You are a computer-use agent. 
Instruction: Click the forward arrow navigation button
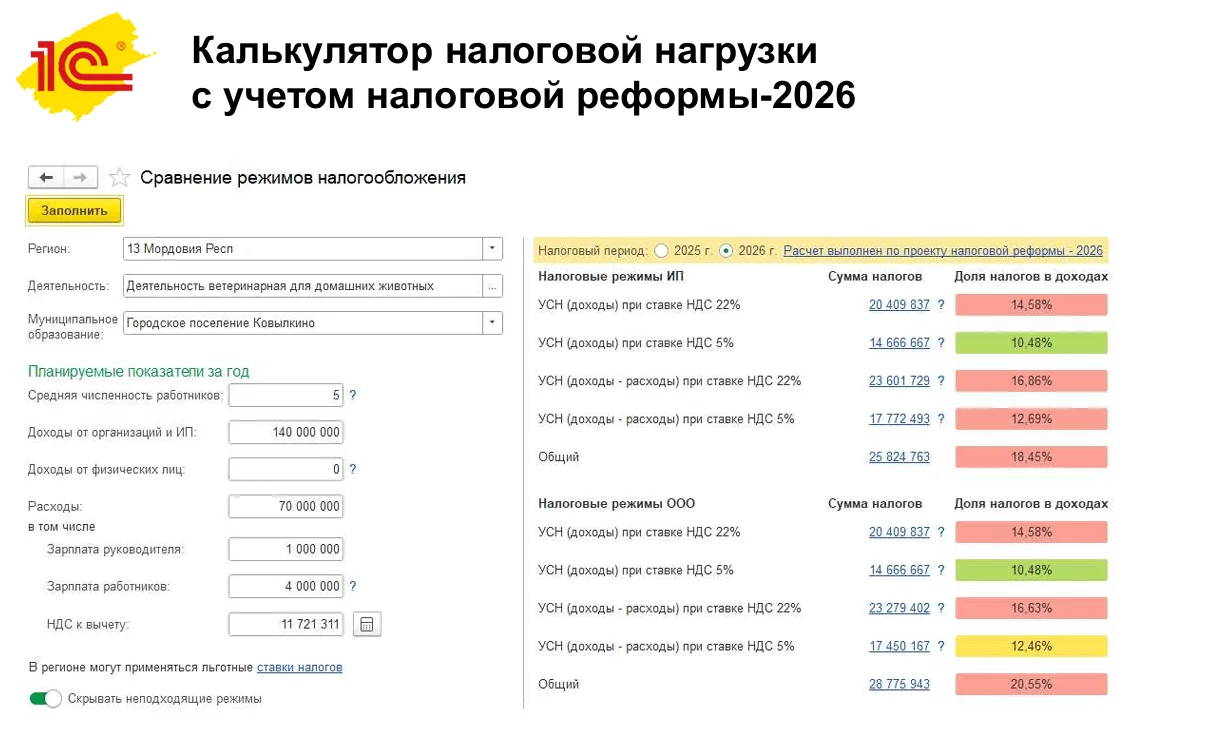81,177
